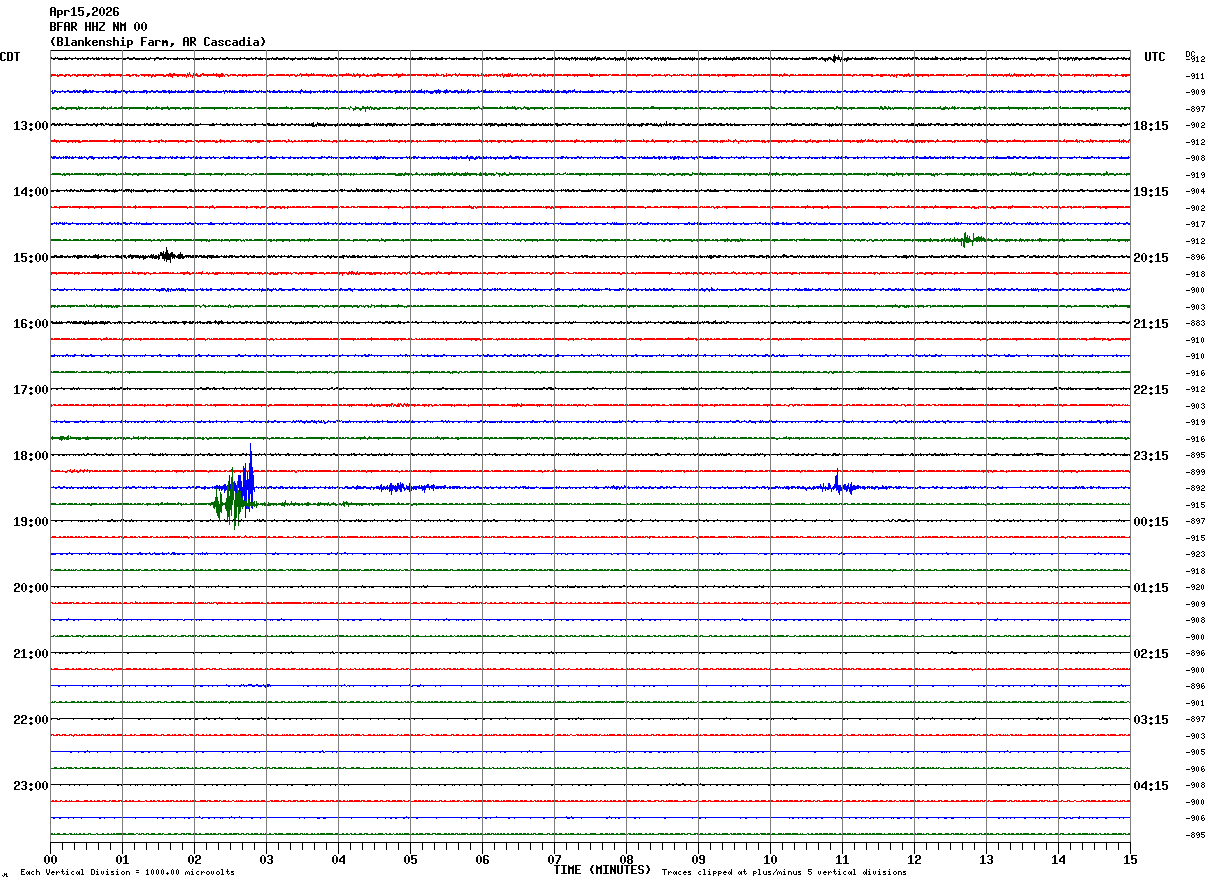Select the 00:15 UTC time label
1210x886 pixels.
(1150, 522)
